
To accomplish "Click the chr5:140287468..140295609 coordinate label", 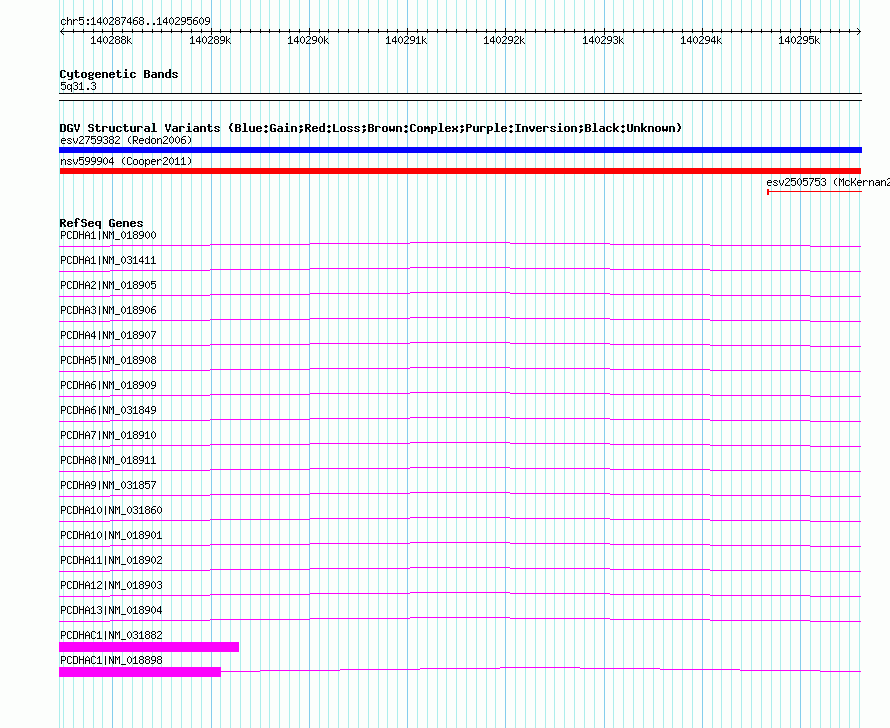I will pyautogui.click(x=135, y=21).
